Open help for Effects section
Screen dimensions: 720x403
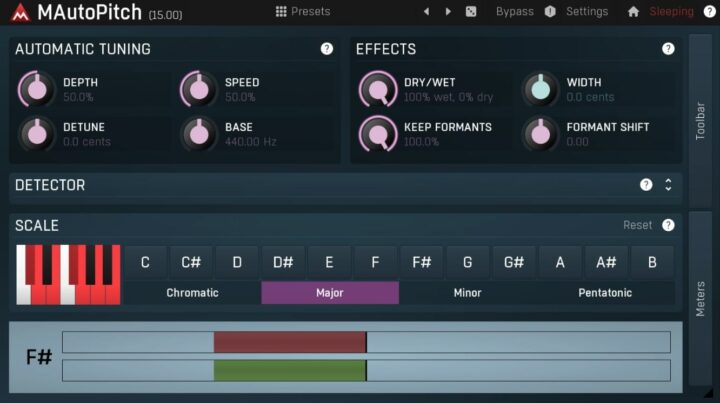668,49
